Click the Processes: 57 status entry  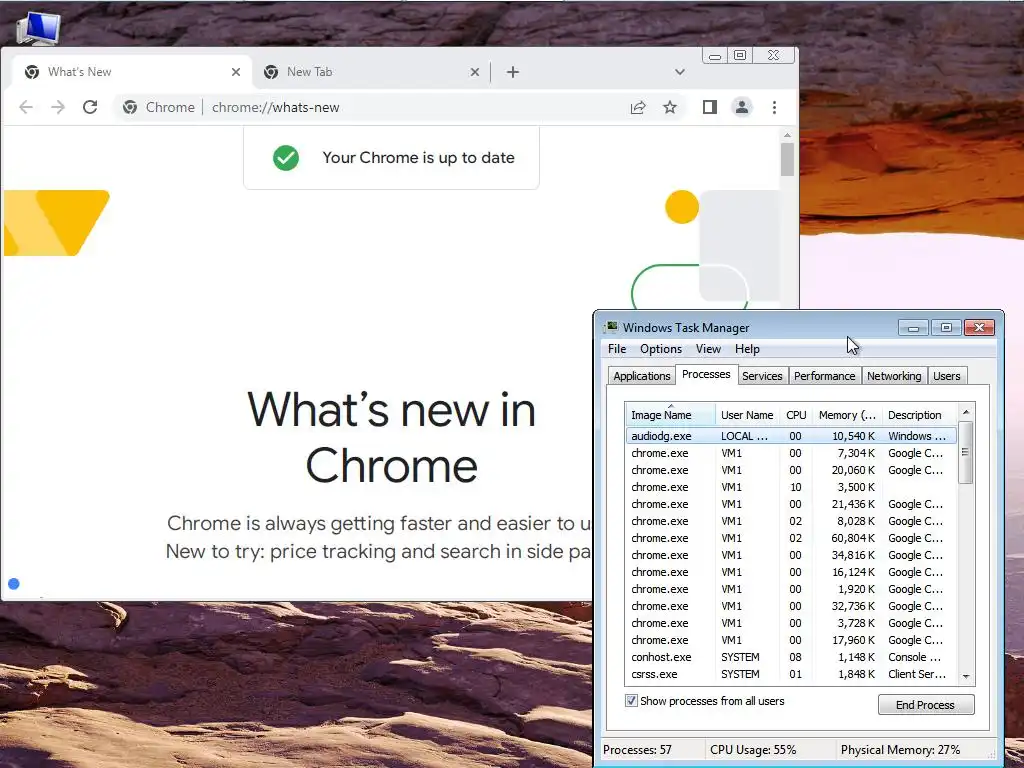coord(637,750)
